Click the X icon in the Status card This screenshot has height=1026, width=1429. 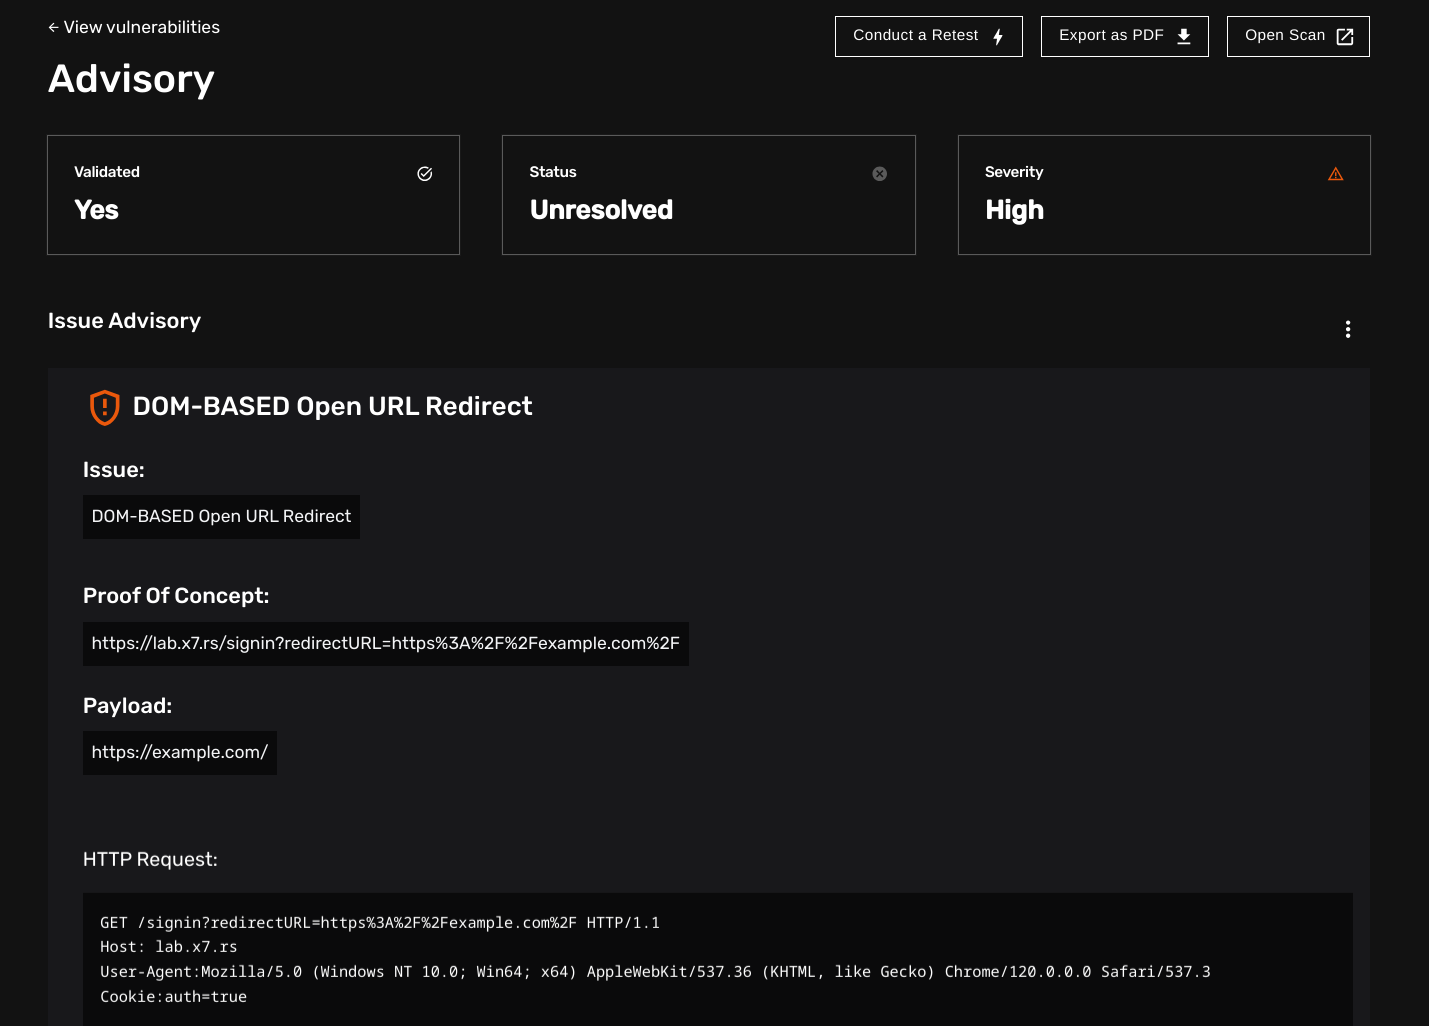click(879, 173)
